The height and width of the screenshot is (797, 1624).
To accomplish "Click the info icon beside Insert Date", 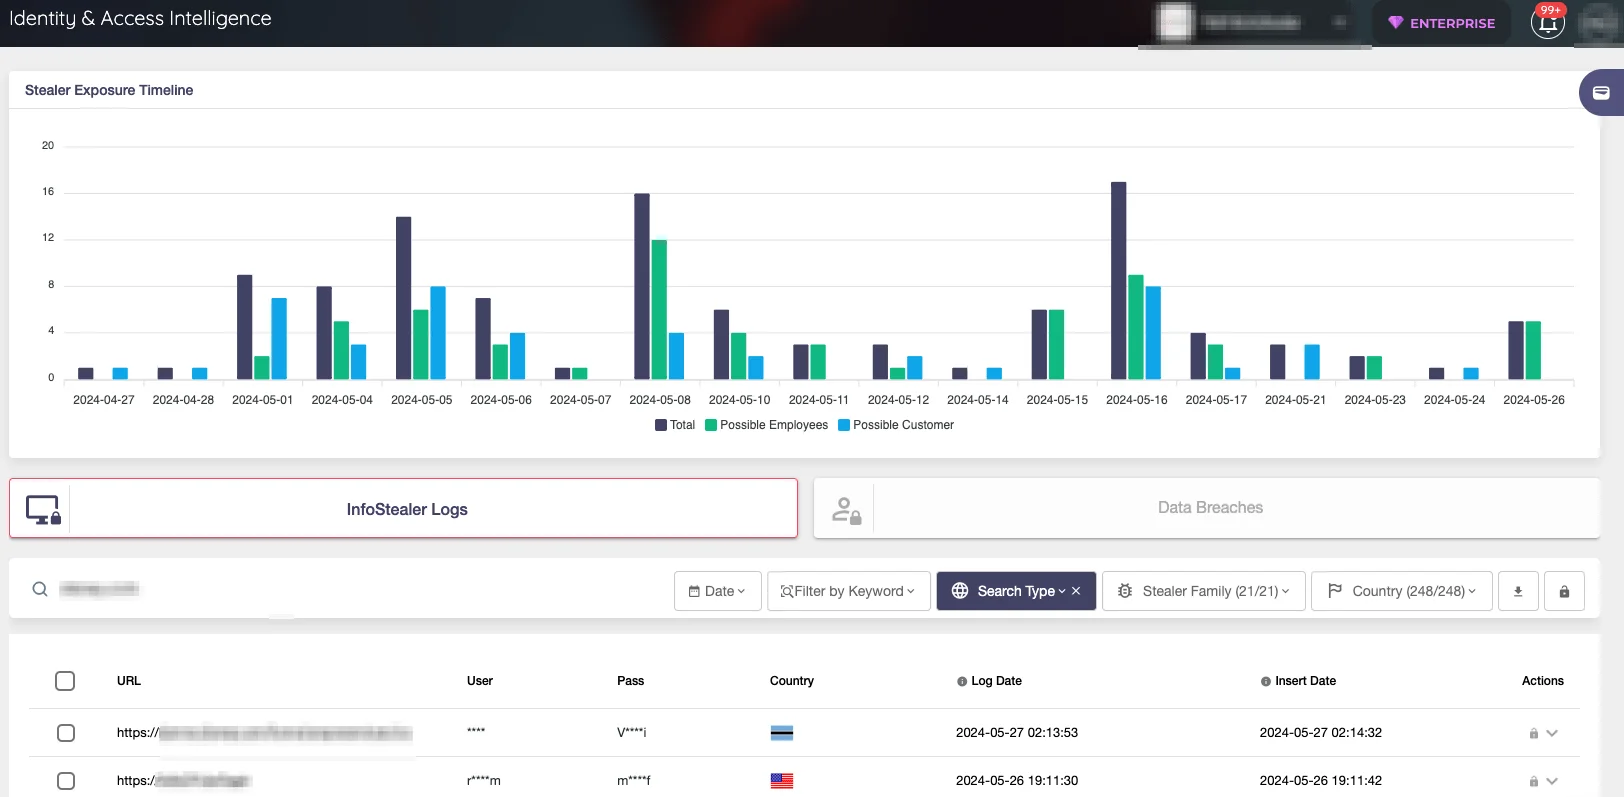I will click(x=1266, y=682).
